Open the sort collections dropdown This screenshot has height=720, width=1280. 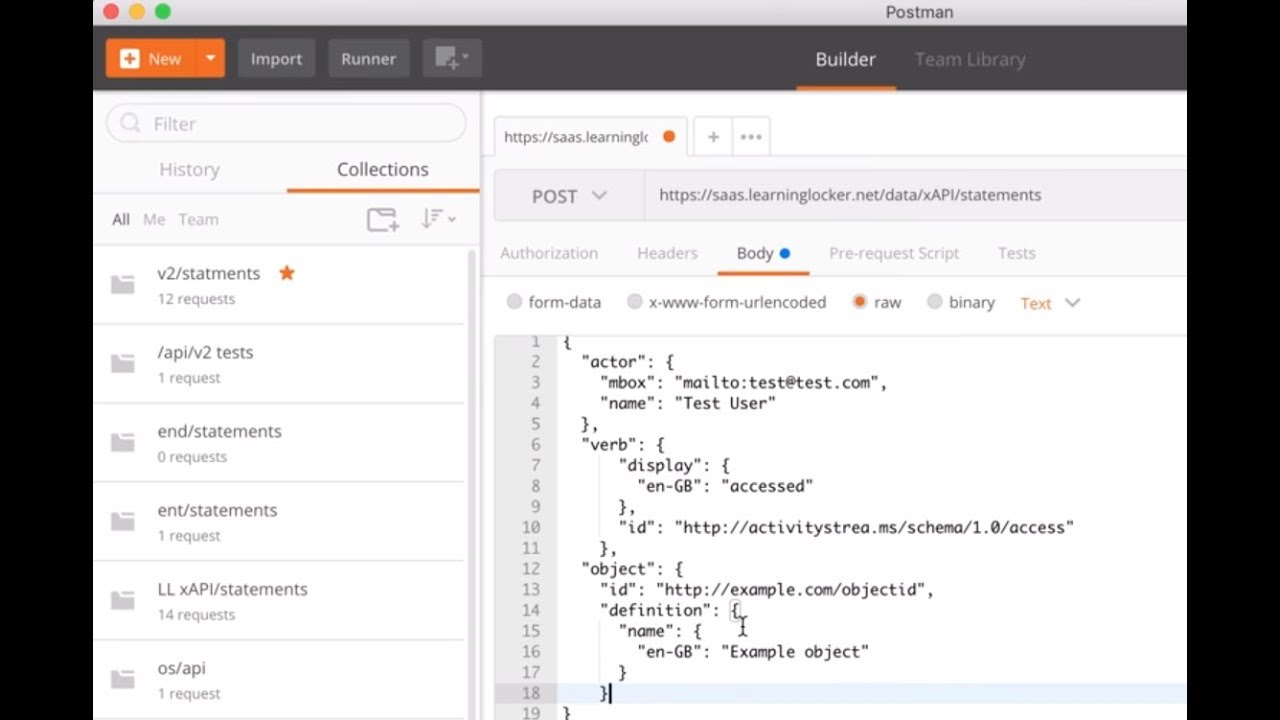pos(438,219)
